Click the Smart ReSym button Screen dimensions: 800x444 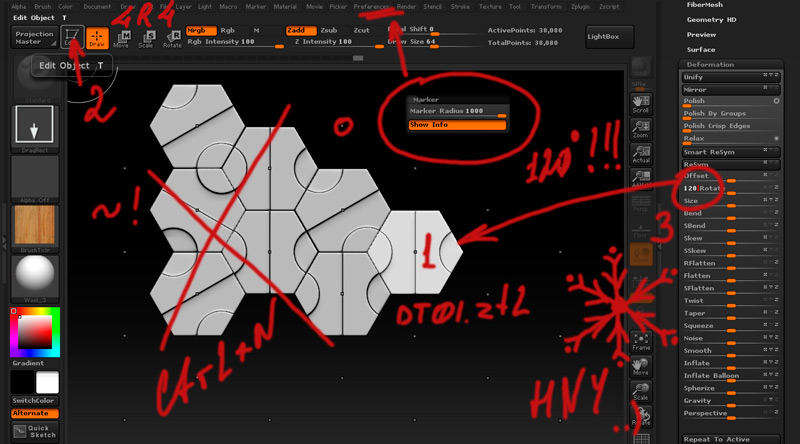click(731, 153)
